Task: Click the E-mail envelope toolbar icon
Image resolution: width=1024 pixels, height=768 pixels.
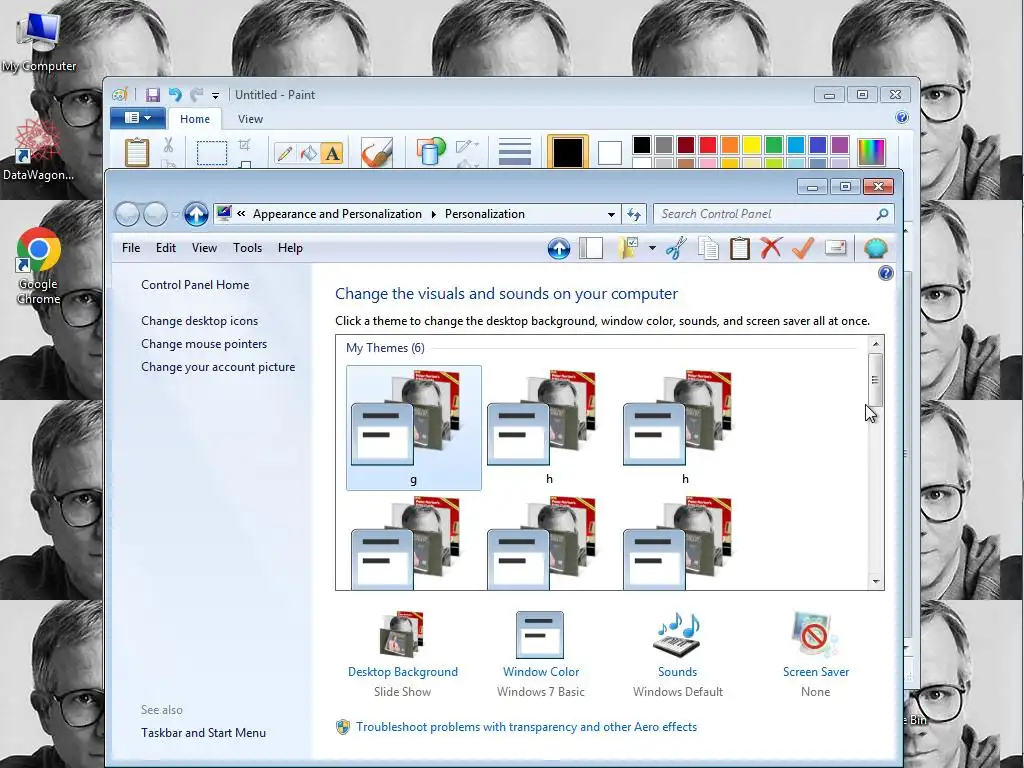Action: [x=836, y=248]
